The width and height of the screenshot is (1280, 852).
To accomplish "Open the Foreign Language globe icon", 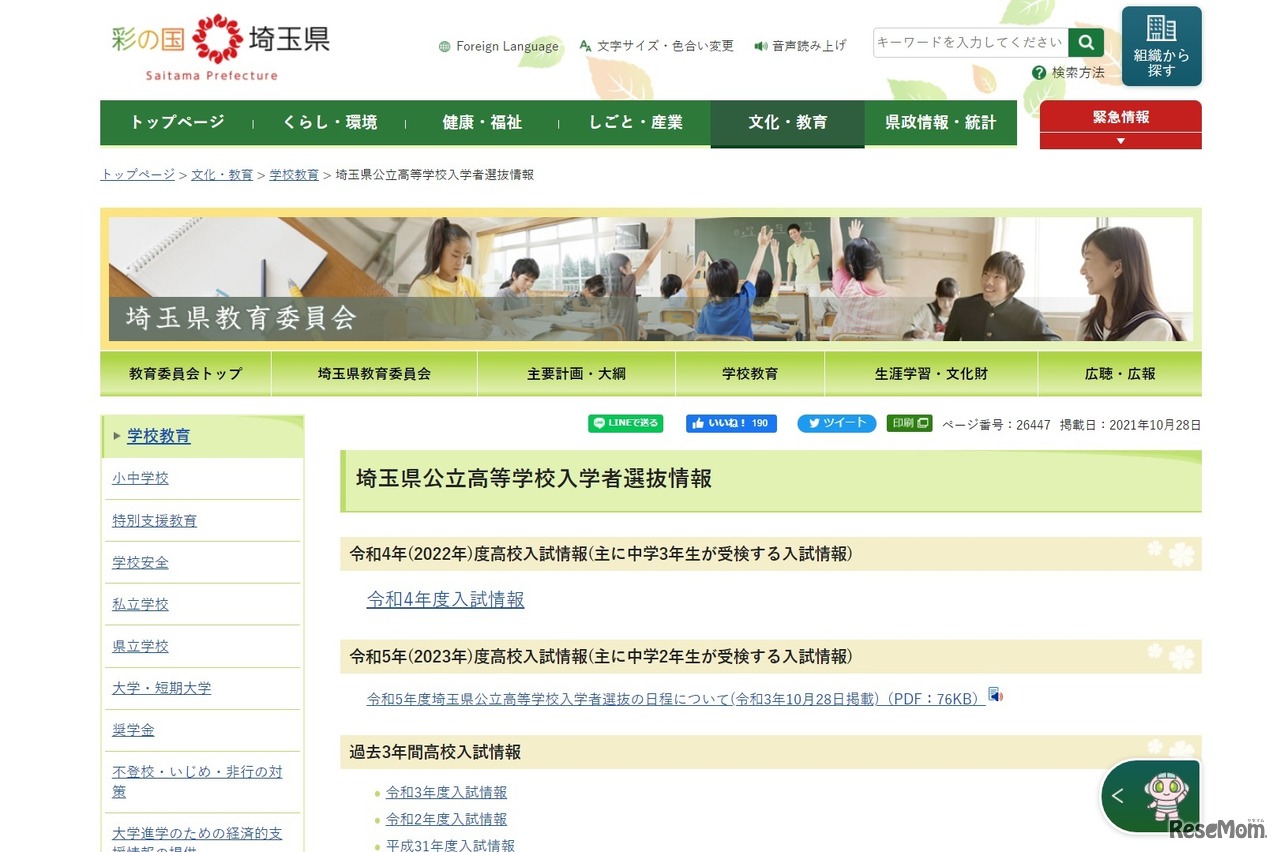I will [443, 46].
